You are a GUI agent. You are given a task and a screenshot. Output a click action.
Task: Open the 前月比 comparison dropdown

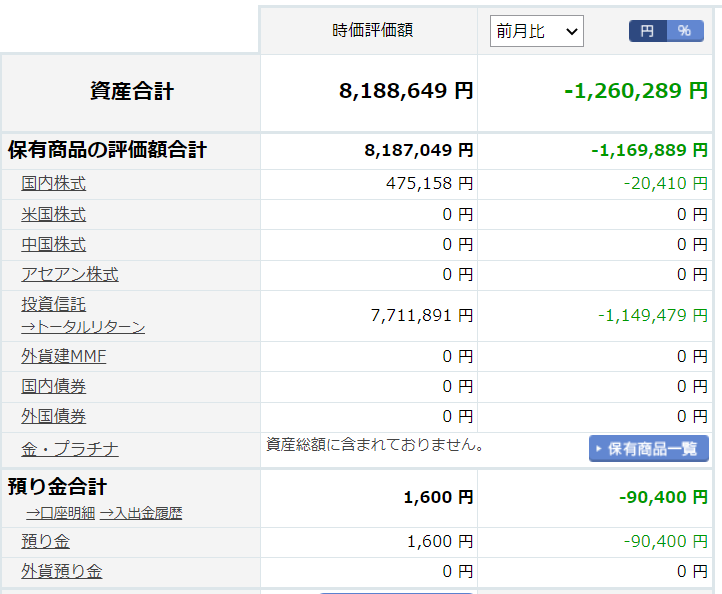tap(536, 31)
